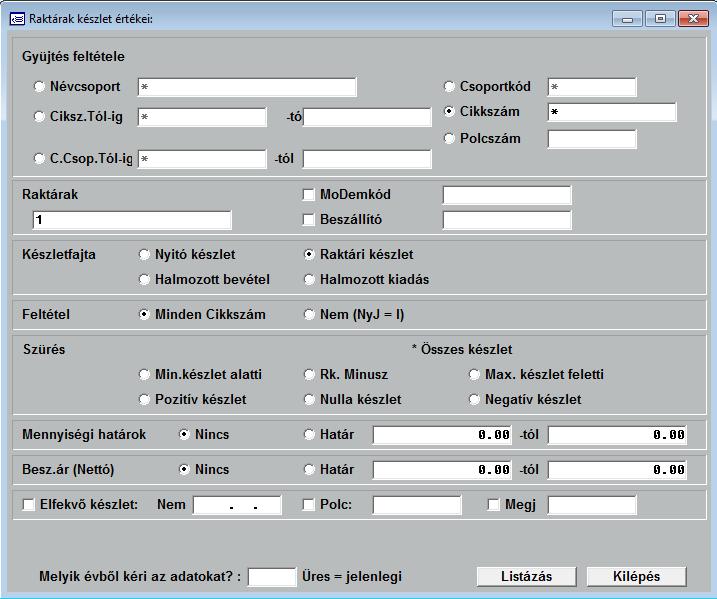Select the Ciksz.Tól-ig radio option
The height and width of the screenshot is (599, 717).
coord(39,117)
